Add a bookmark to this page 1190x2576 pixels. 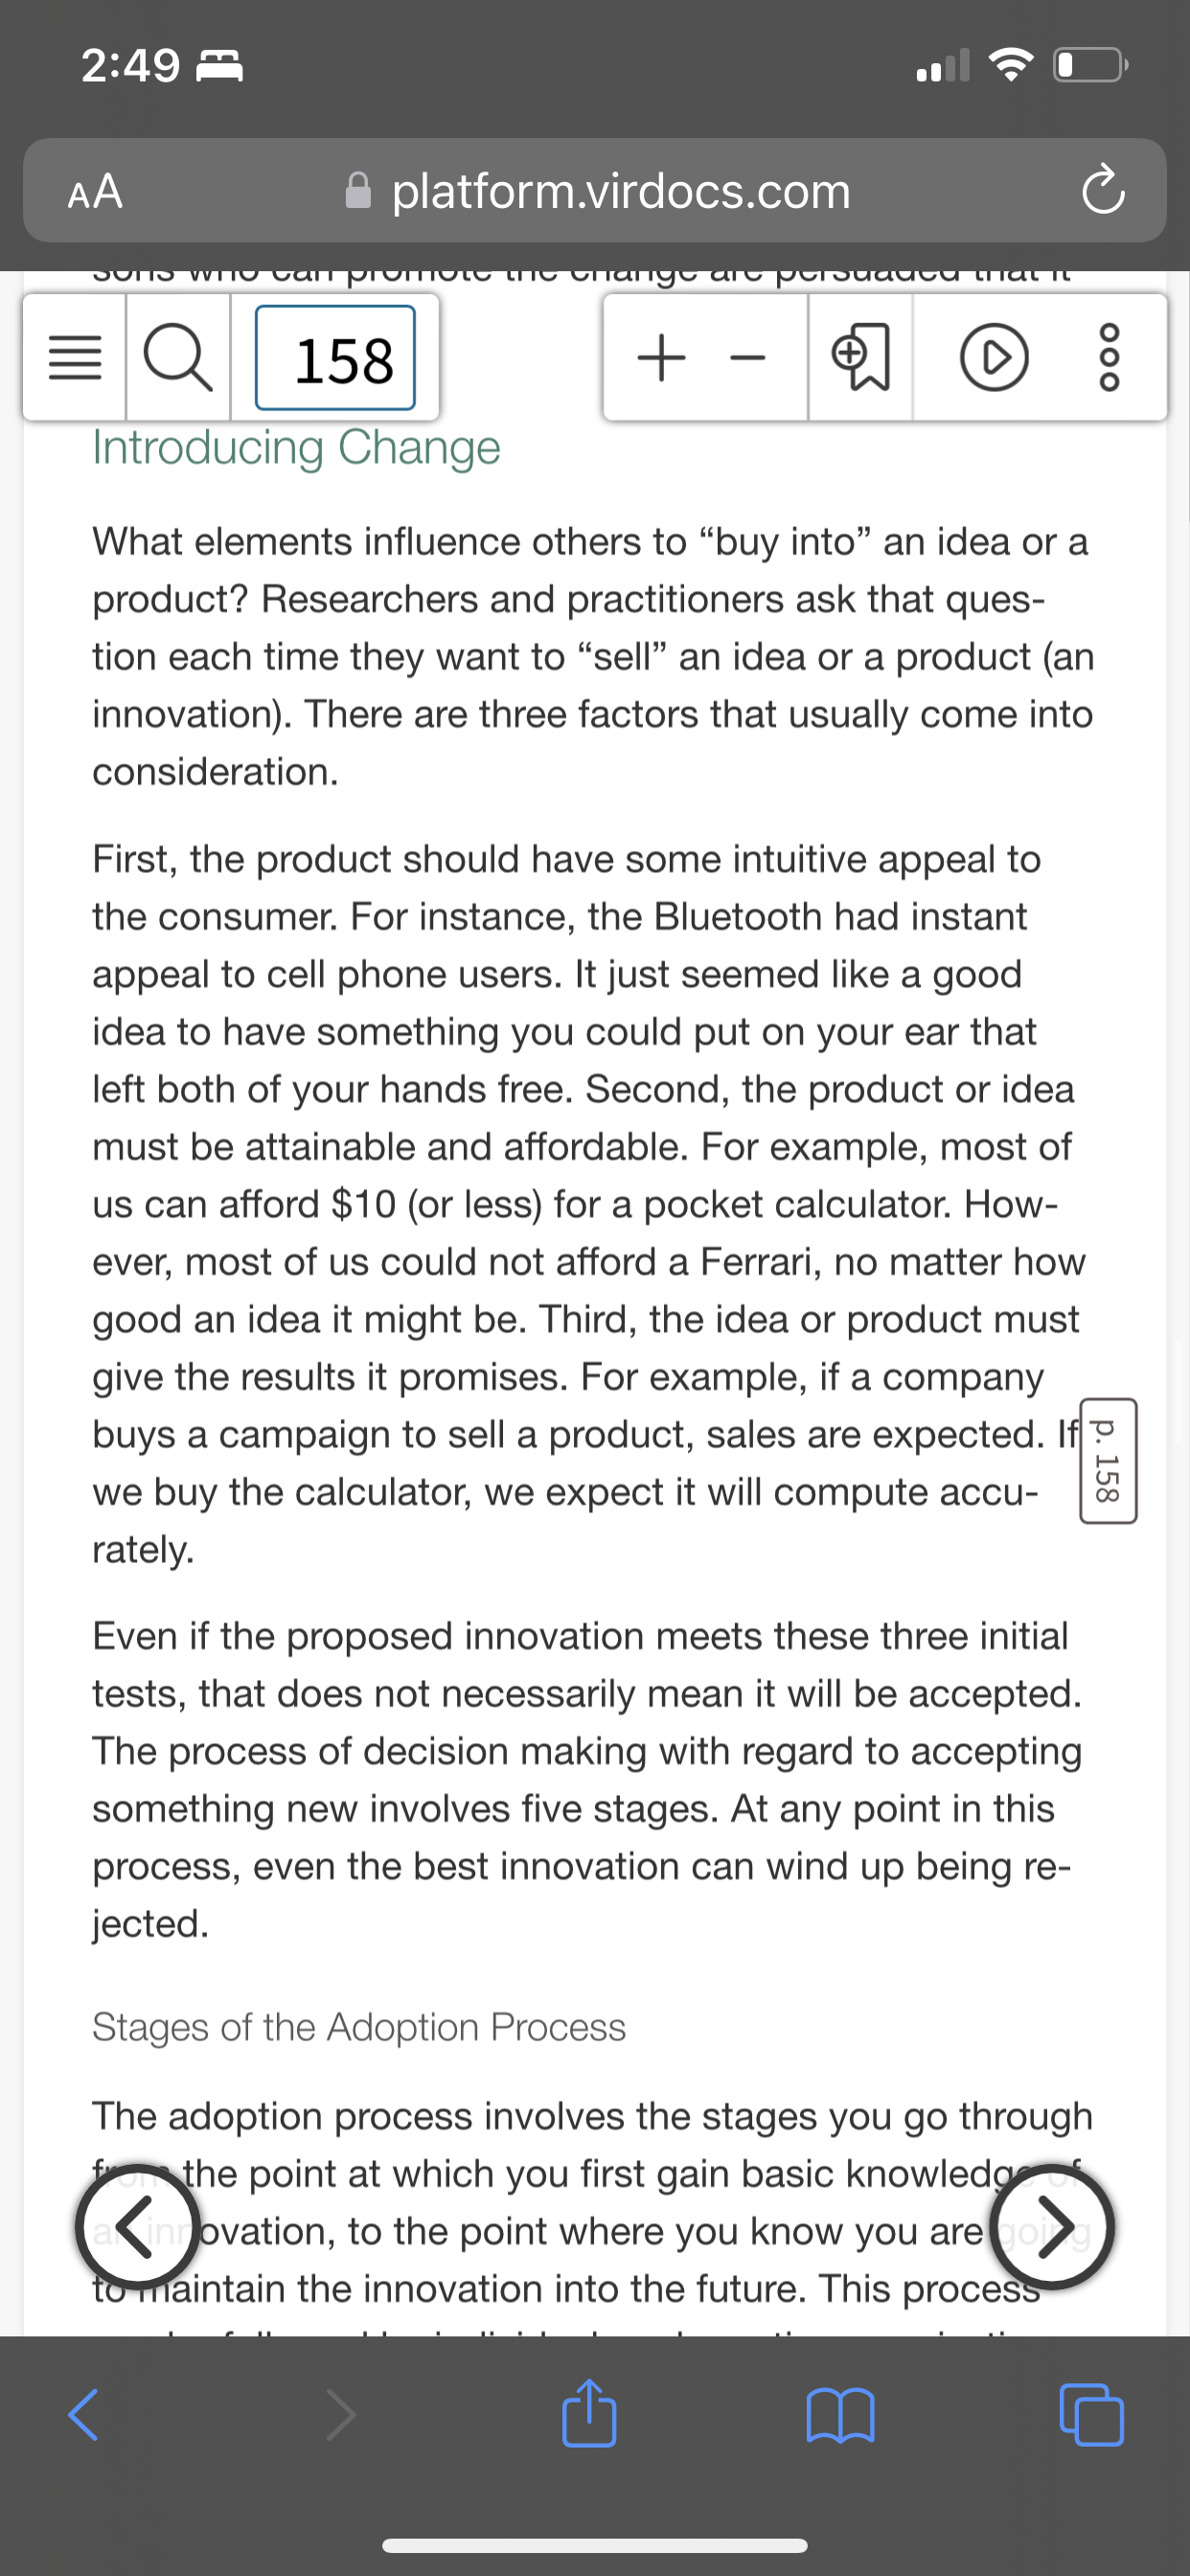[860, 358]
